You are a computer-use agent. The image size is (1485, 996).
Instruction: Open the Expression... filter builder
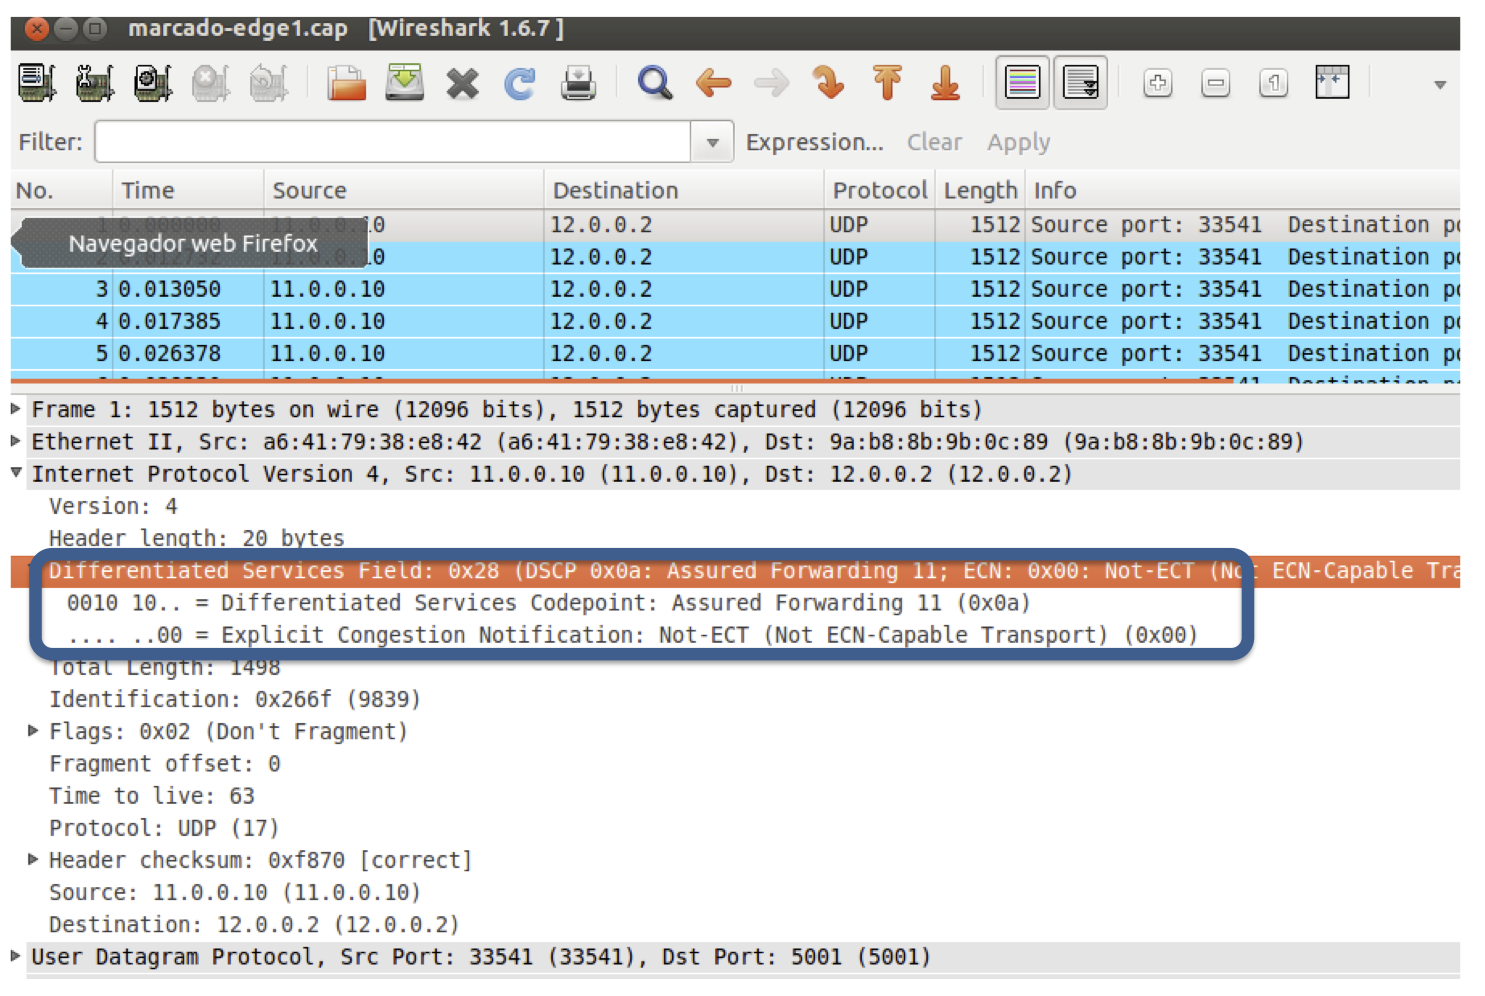814,142
